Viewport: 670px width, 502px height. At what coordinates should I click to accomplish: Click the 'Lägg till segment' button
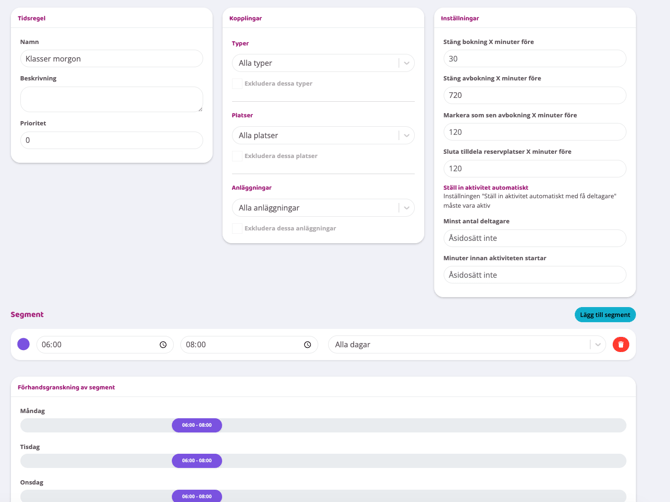(604, 315)
